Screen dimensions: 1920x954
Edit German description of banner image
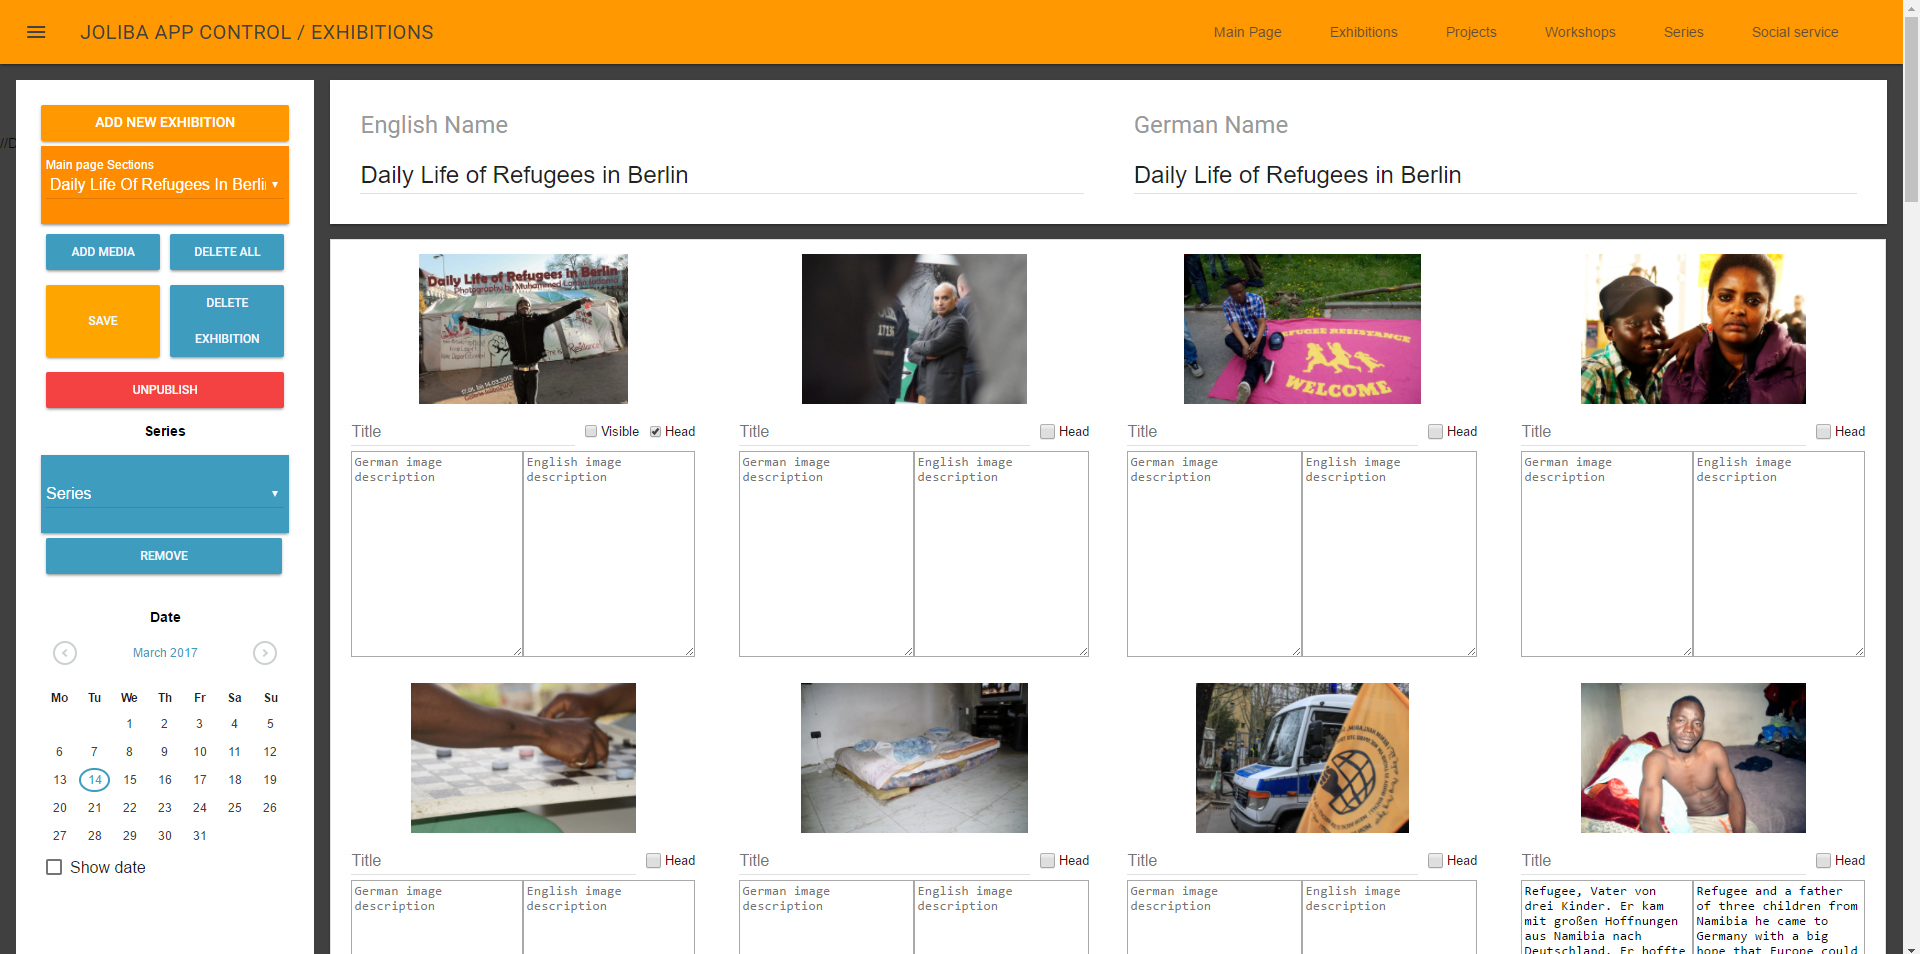point(437,554)
